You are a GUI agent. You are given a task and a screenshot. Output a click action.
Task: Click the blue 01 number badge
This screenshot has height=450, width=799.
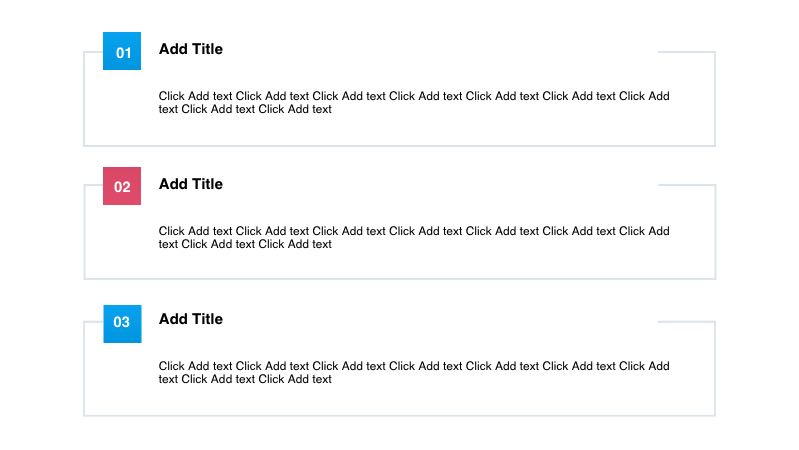(x=122, y=51)
